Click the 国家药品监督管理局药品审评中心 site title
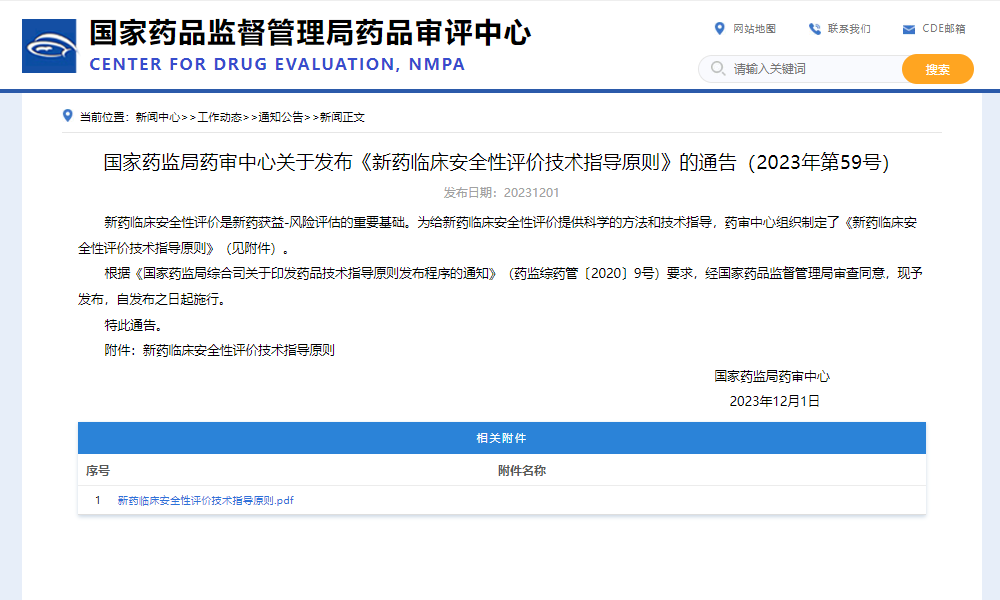Viewport: 1000px width, 600px height. [309, 33]
